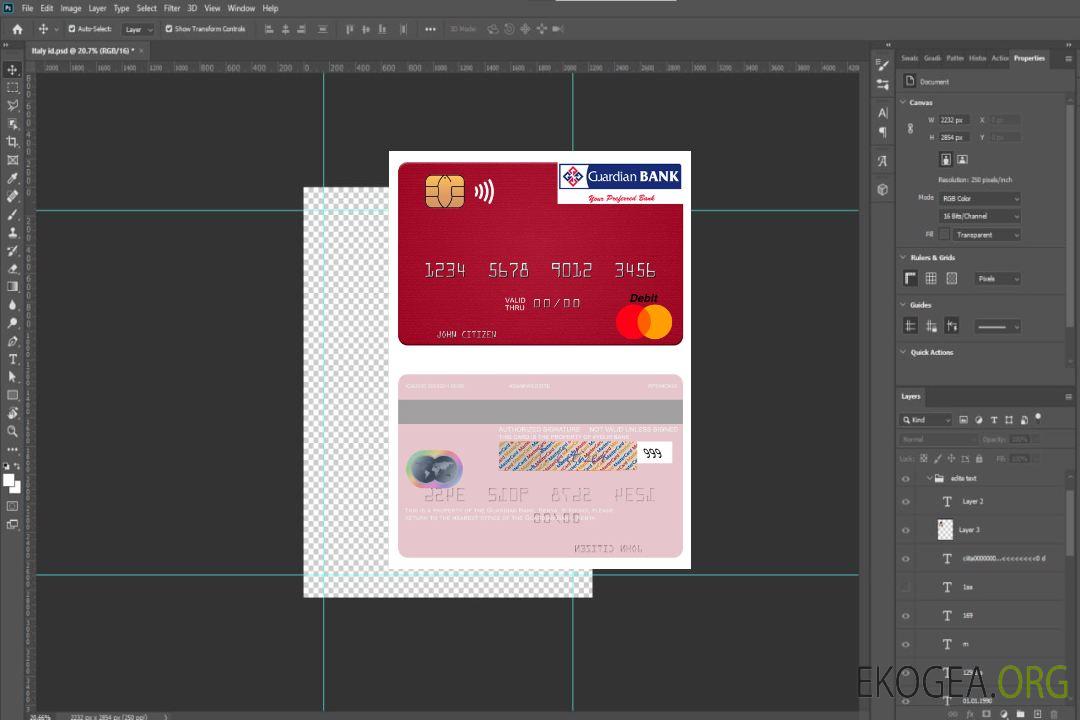The width and height of the screenshot is (1080, 720).
Task: Open the Glyphs panel icon
Action: click(882, 161)
